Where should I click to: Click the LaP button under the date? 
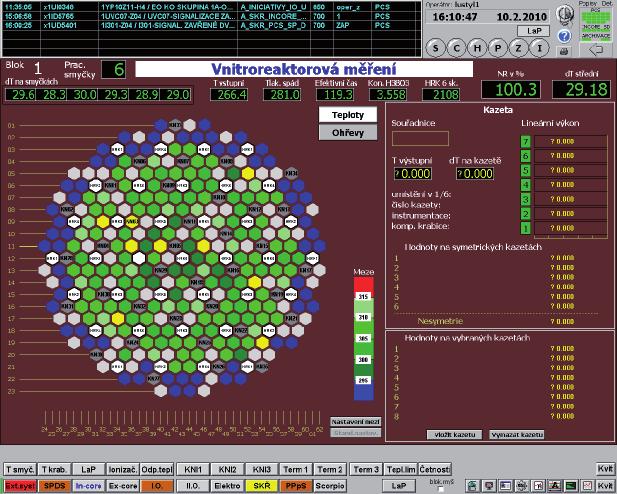pyautogui.click(x=534, y=31)
